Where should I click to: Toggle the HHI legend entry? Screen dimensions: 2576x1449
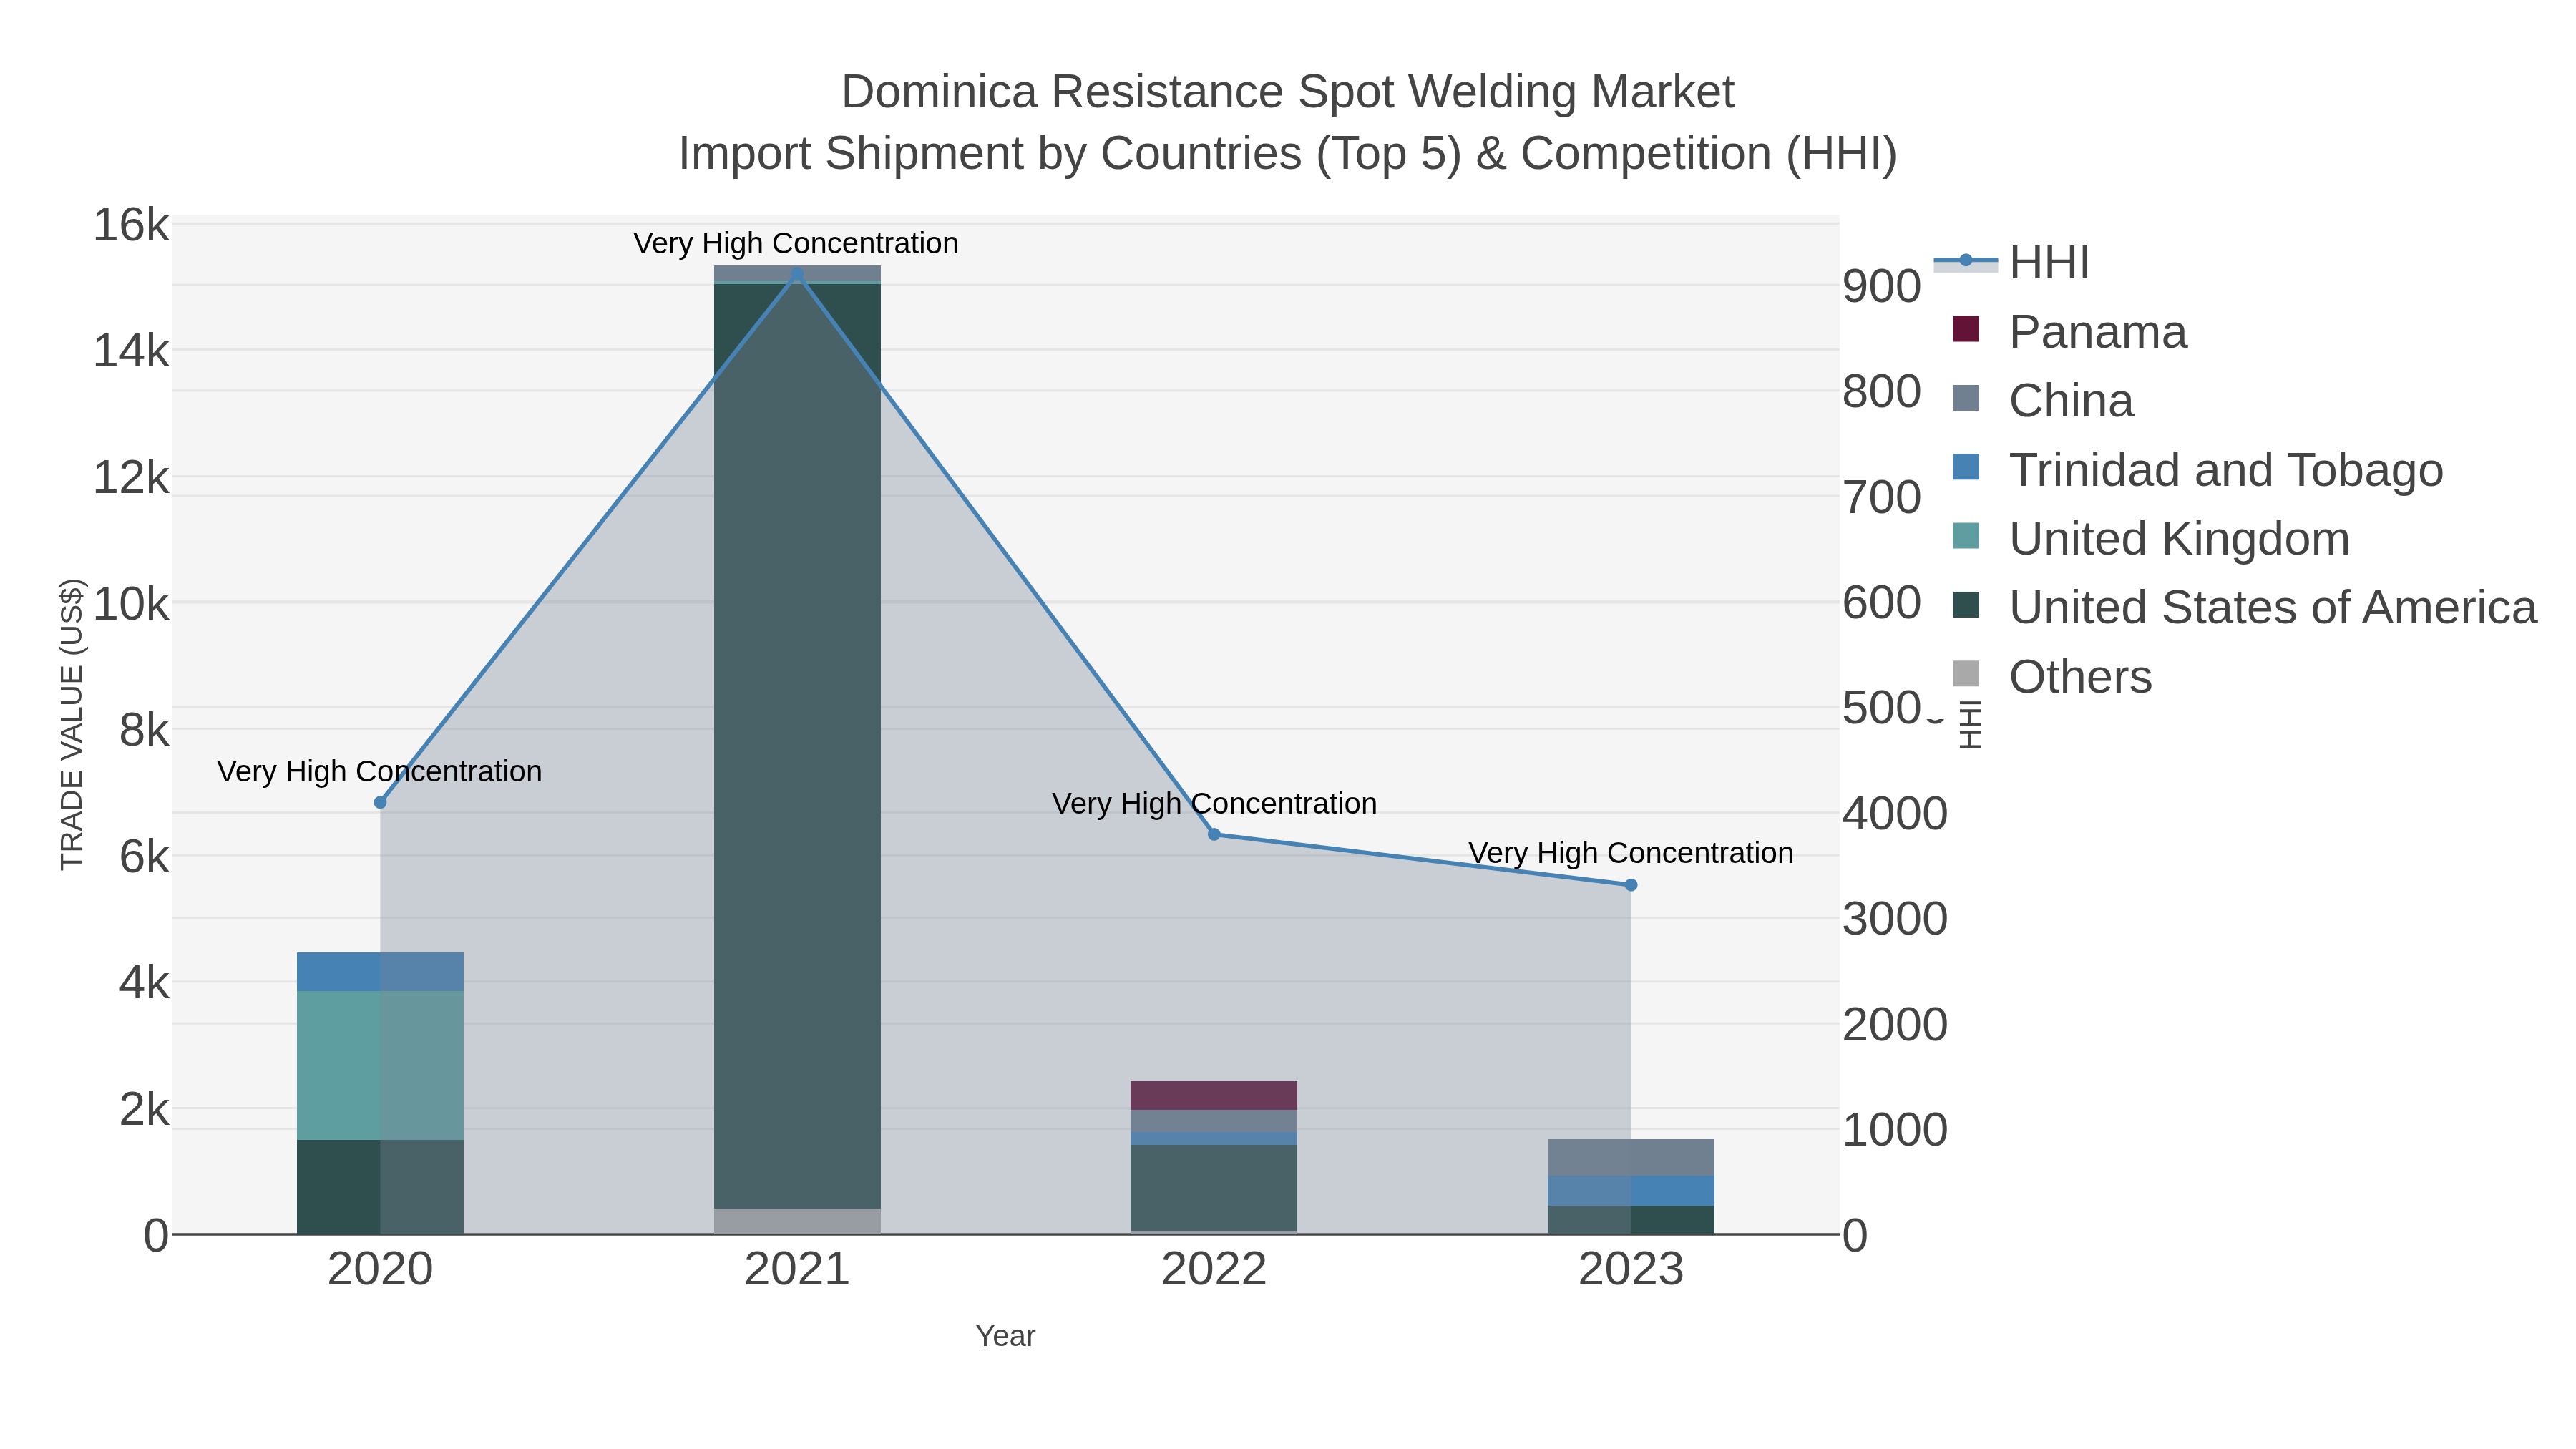[x=2012, y=263]
